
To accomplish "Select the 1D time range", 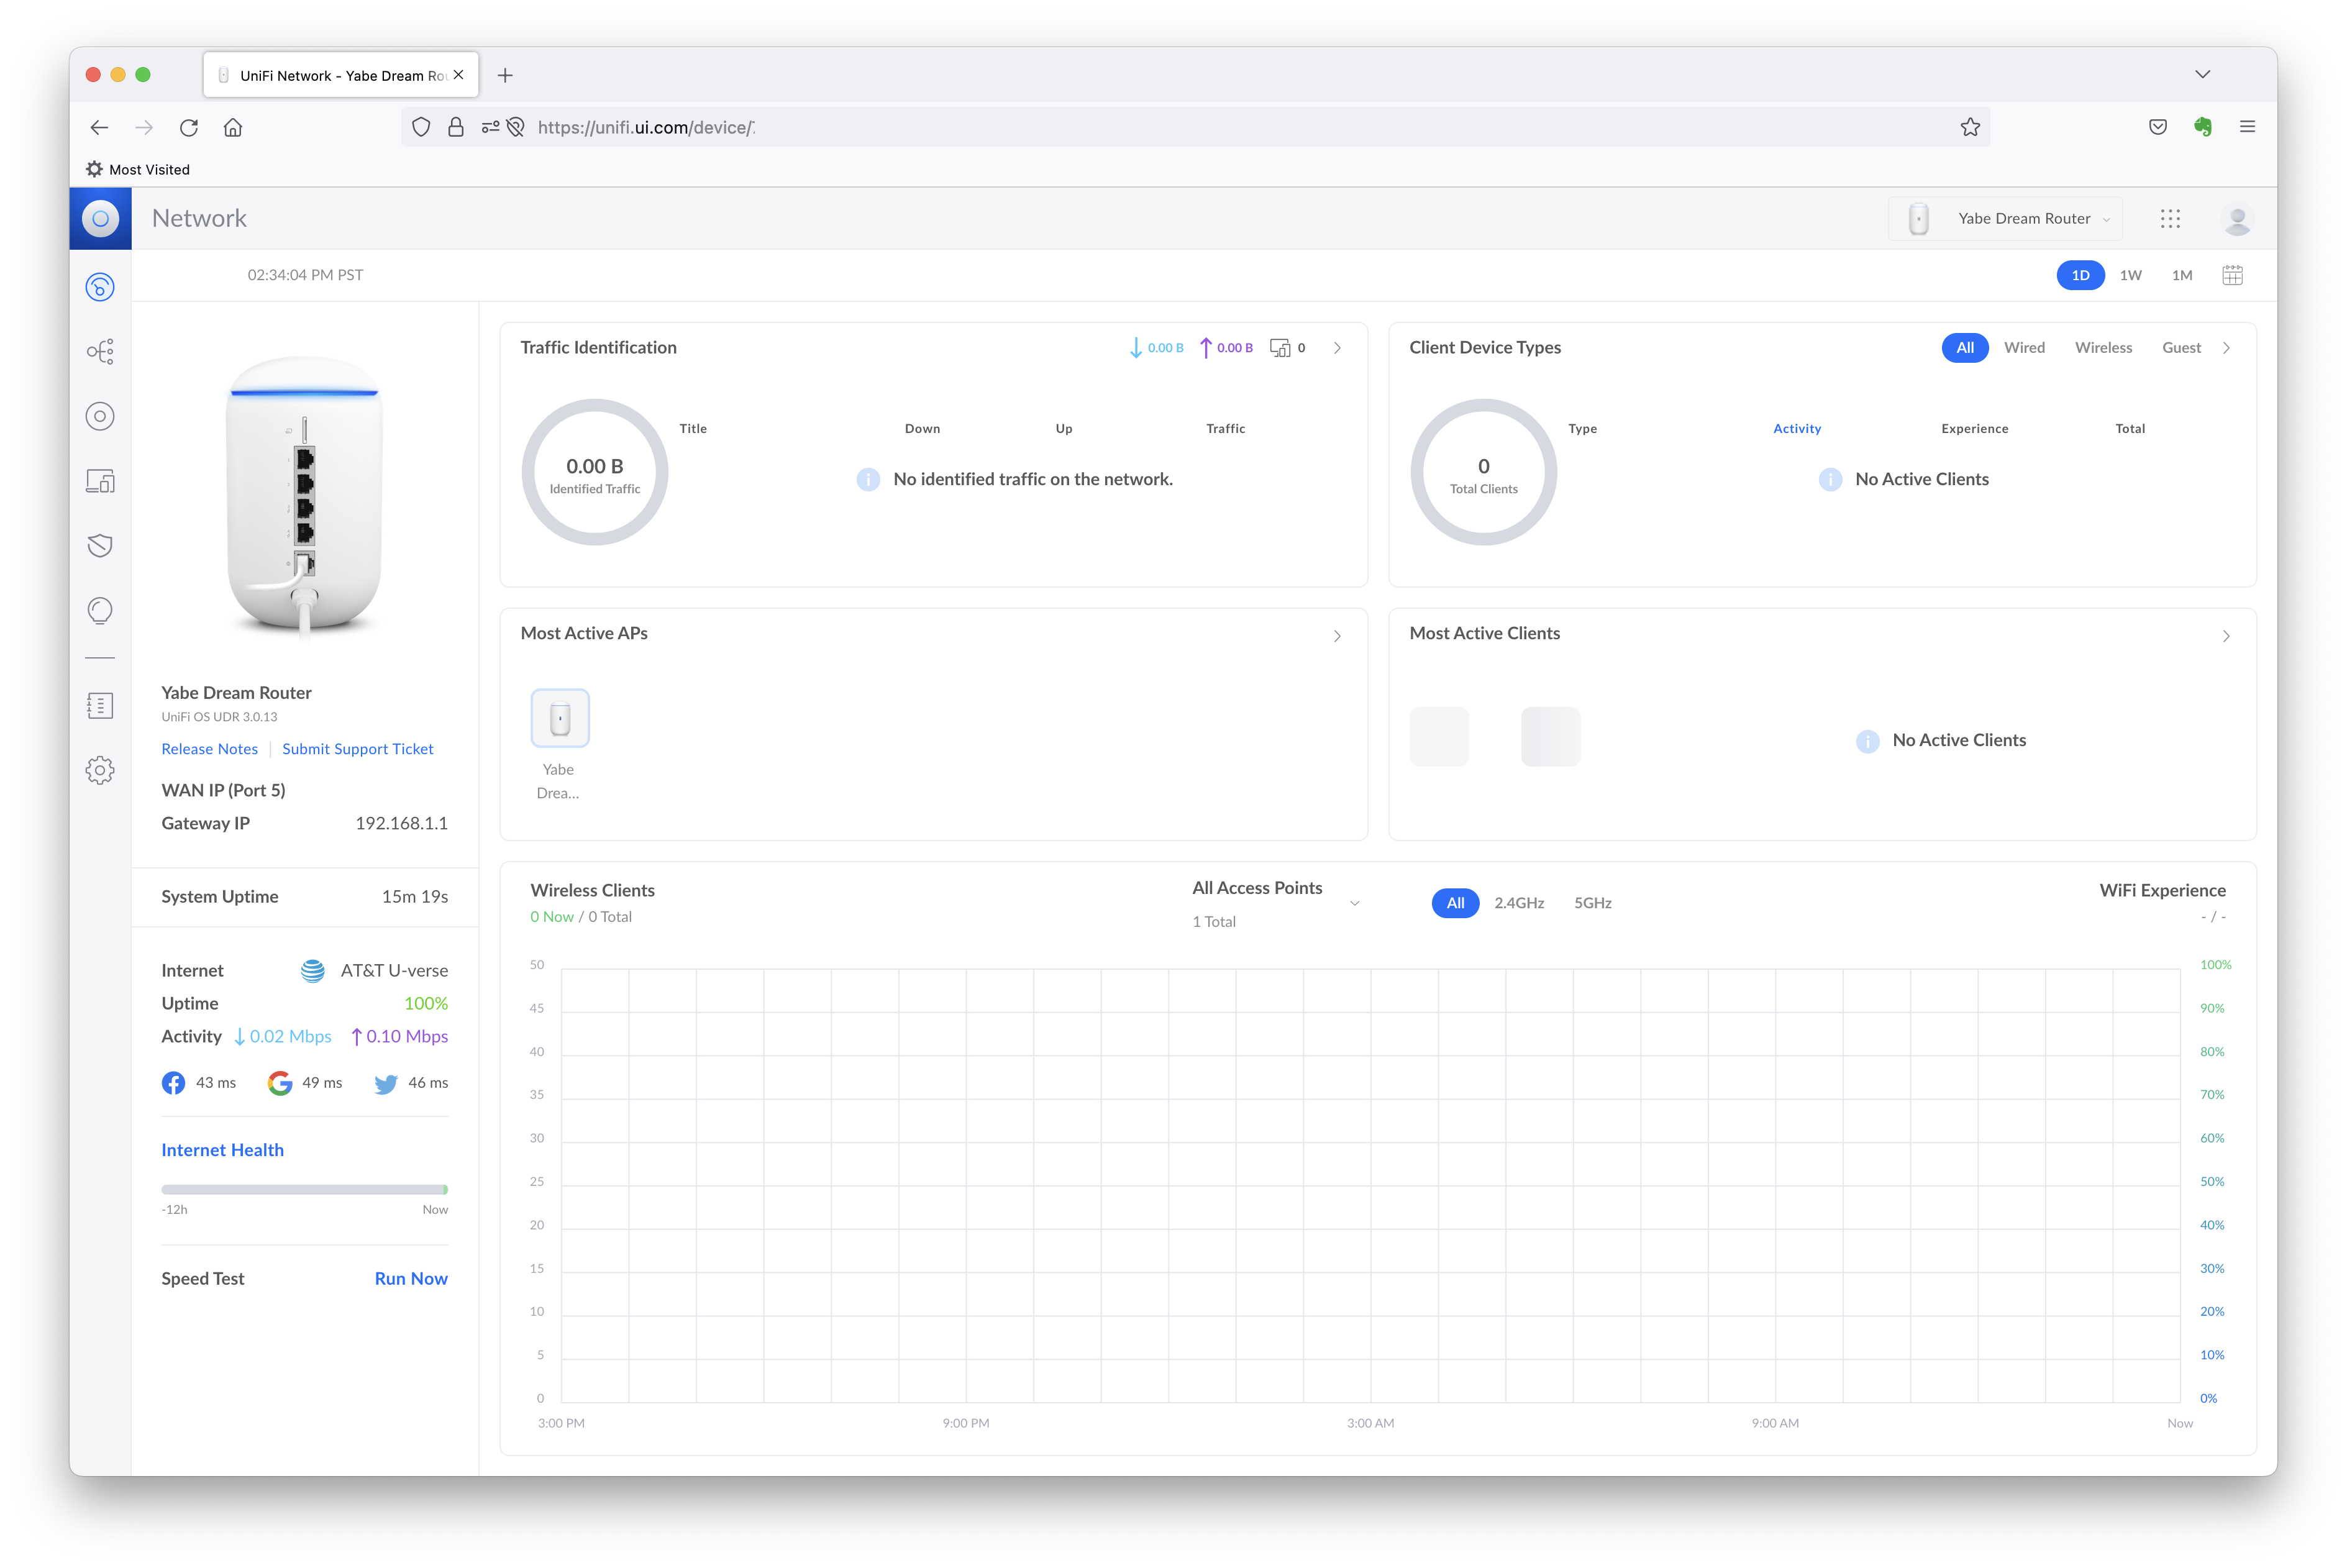I will tap(2080, 275).
